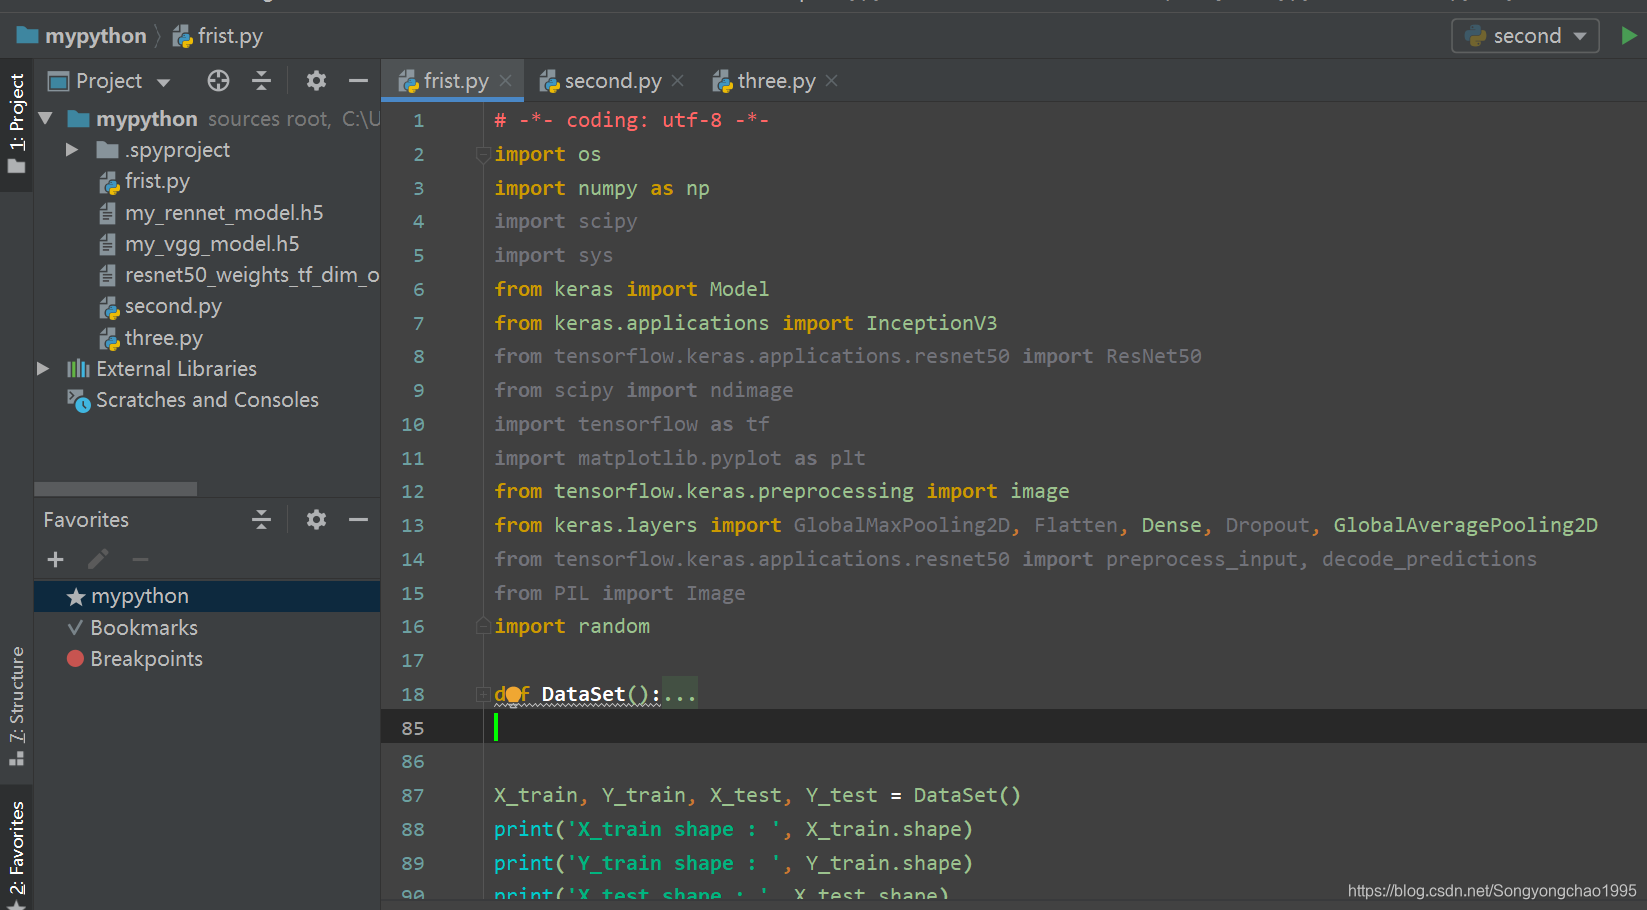
Task: Click the intention bulb on line 18
Action: [513, 694]
